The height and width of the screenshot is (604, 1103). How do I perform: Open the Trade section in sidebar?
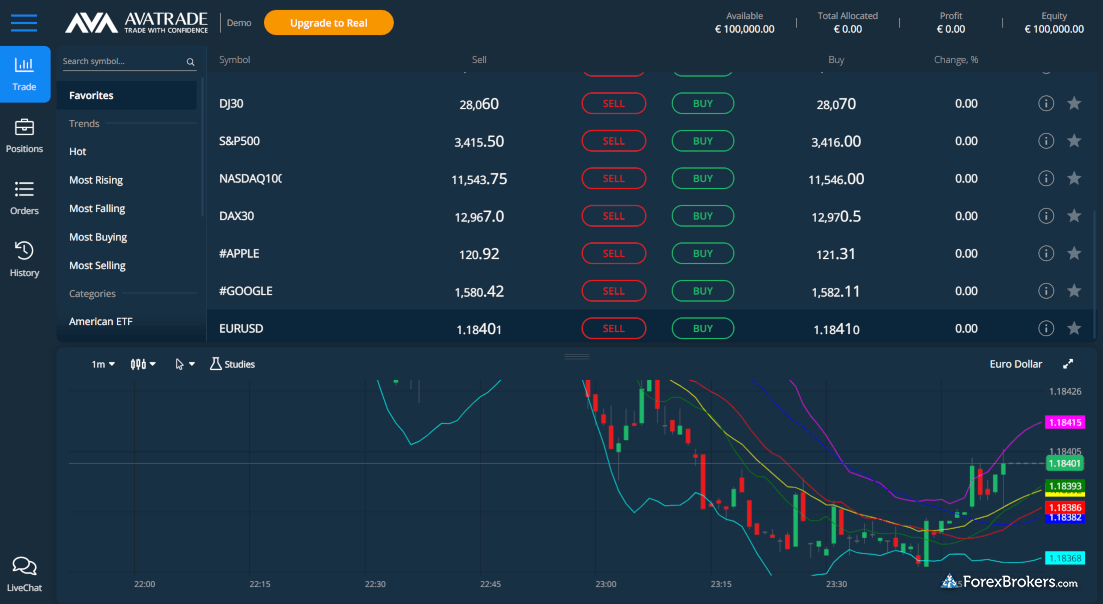click(25, 74)
